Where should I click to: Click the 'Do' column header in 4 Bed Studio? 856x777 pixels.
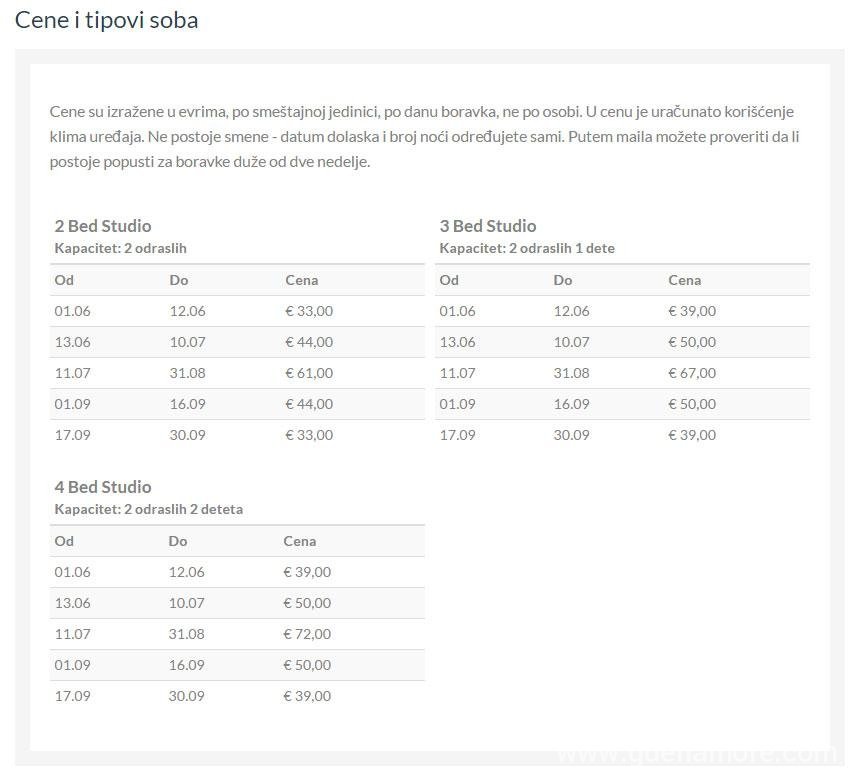tap(177, 541)
